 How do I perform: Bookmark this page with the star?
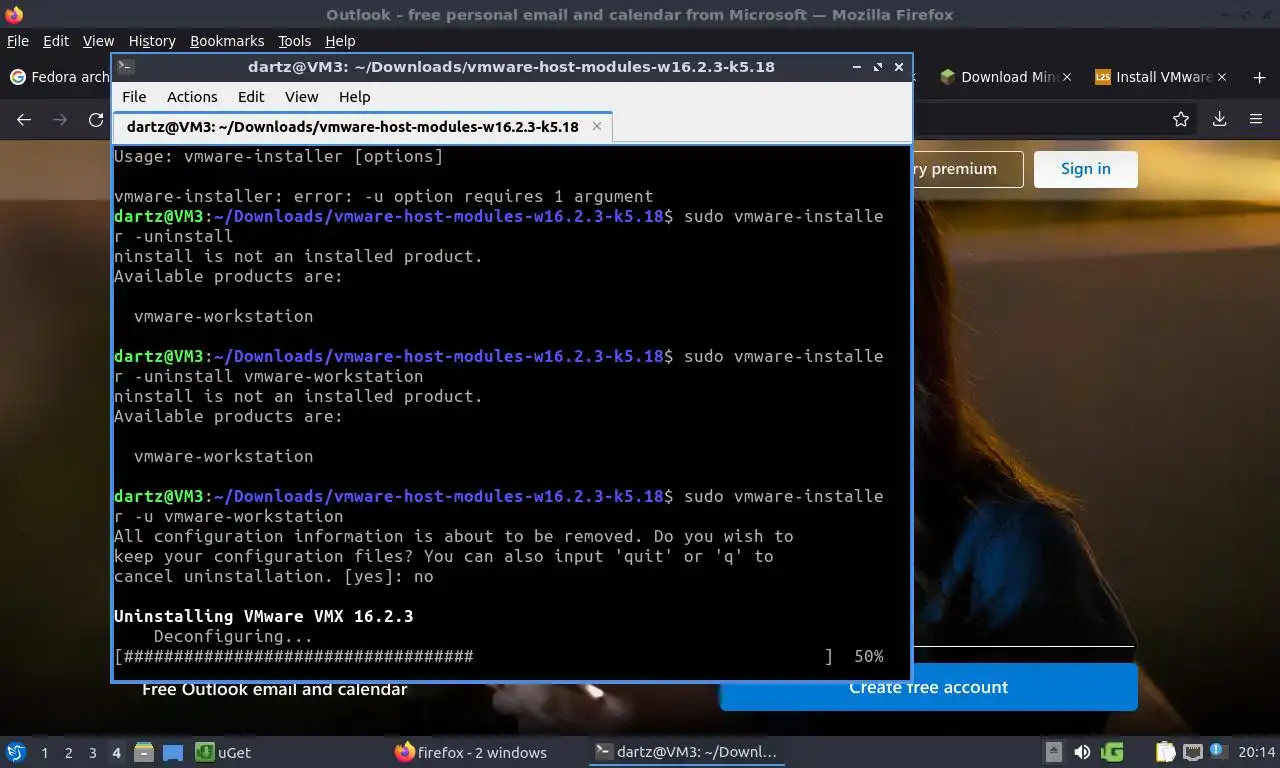pyautogui.click(x=1181, y=119)
